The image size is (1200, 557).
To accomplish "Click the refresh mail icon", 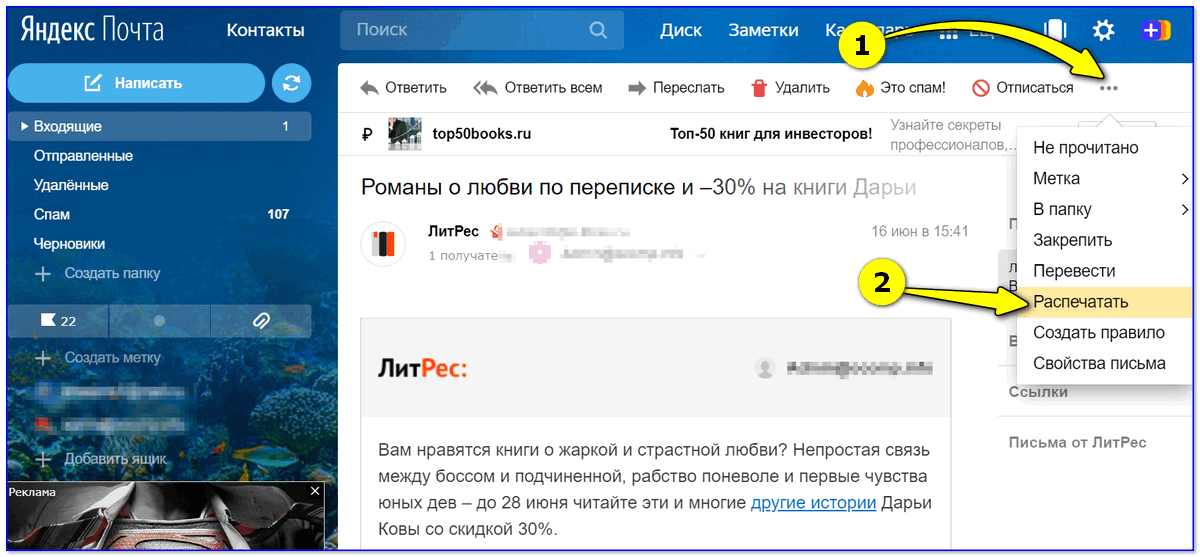I will pyautogui.click(x=291, y=84).
